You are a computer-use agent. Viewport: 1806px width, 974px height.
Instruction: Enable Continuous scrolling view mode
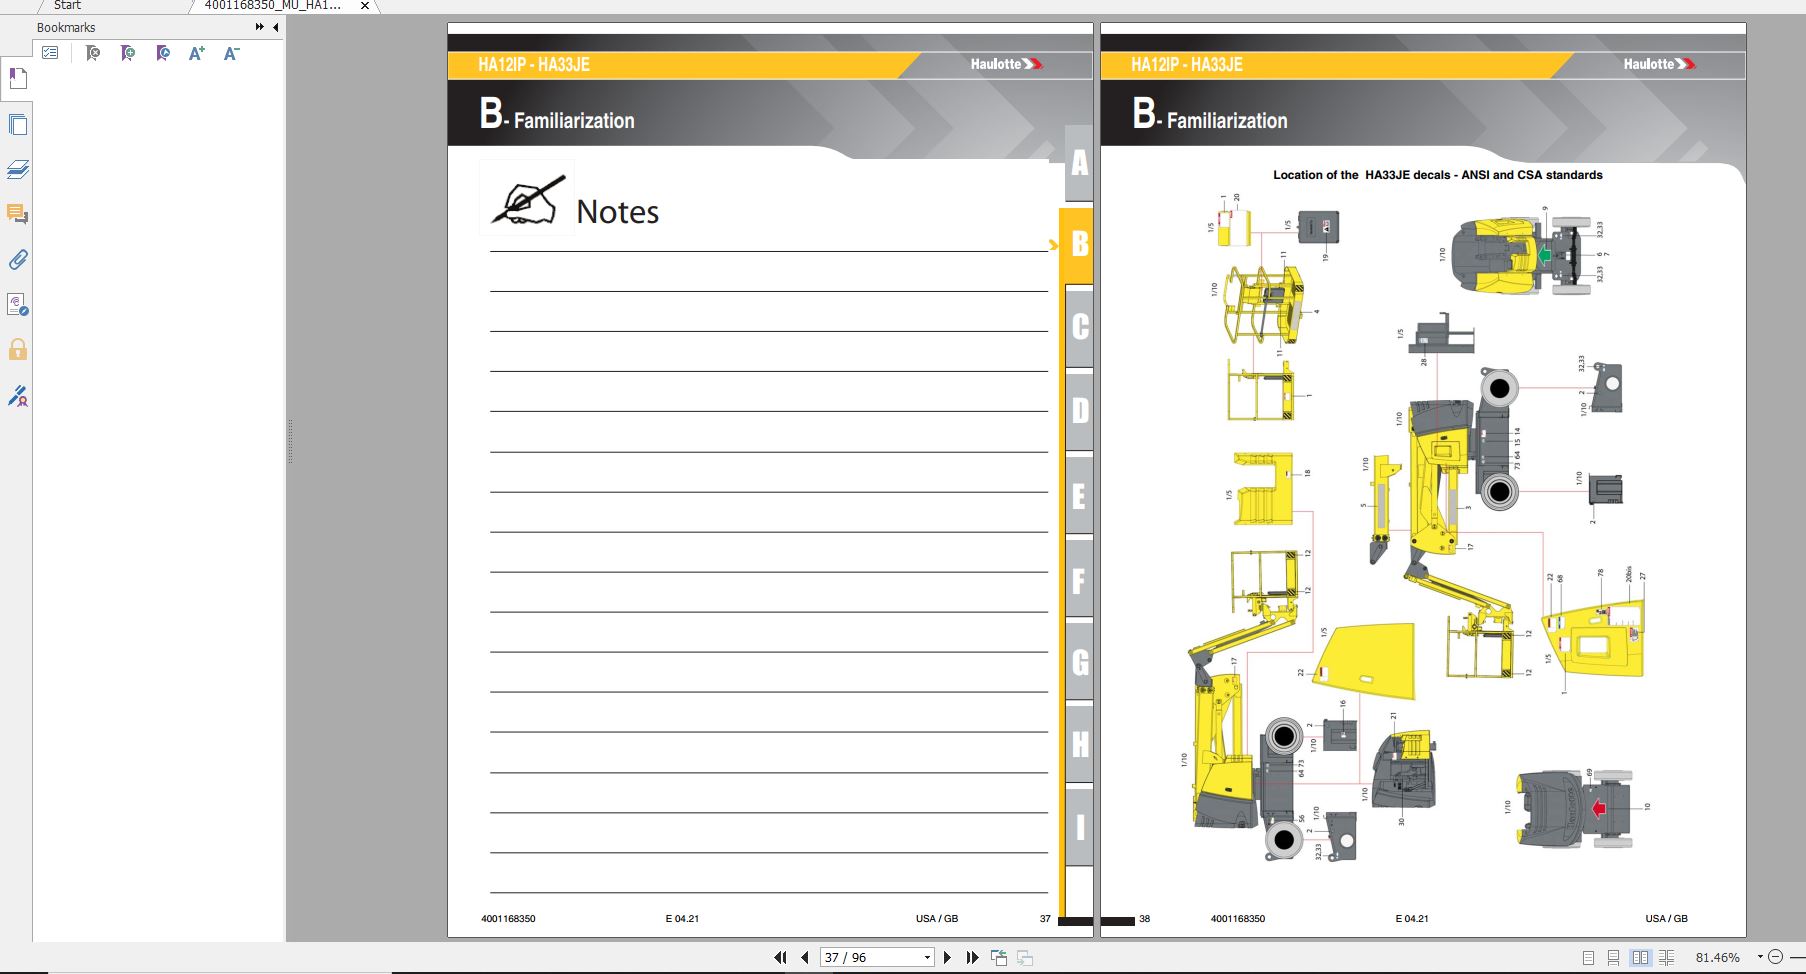coord(1613,957)
